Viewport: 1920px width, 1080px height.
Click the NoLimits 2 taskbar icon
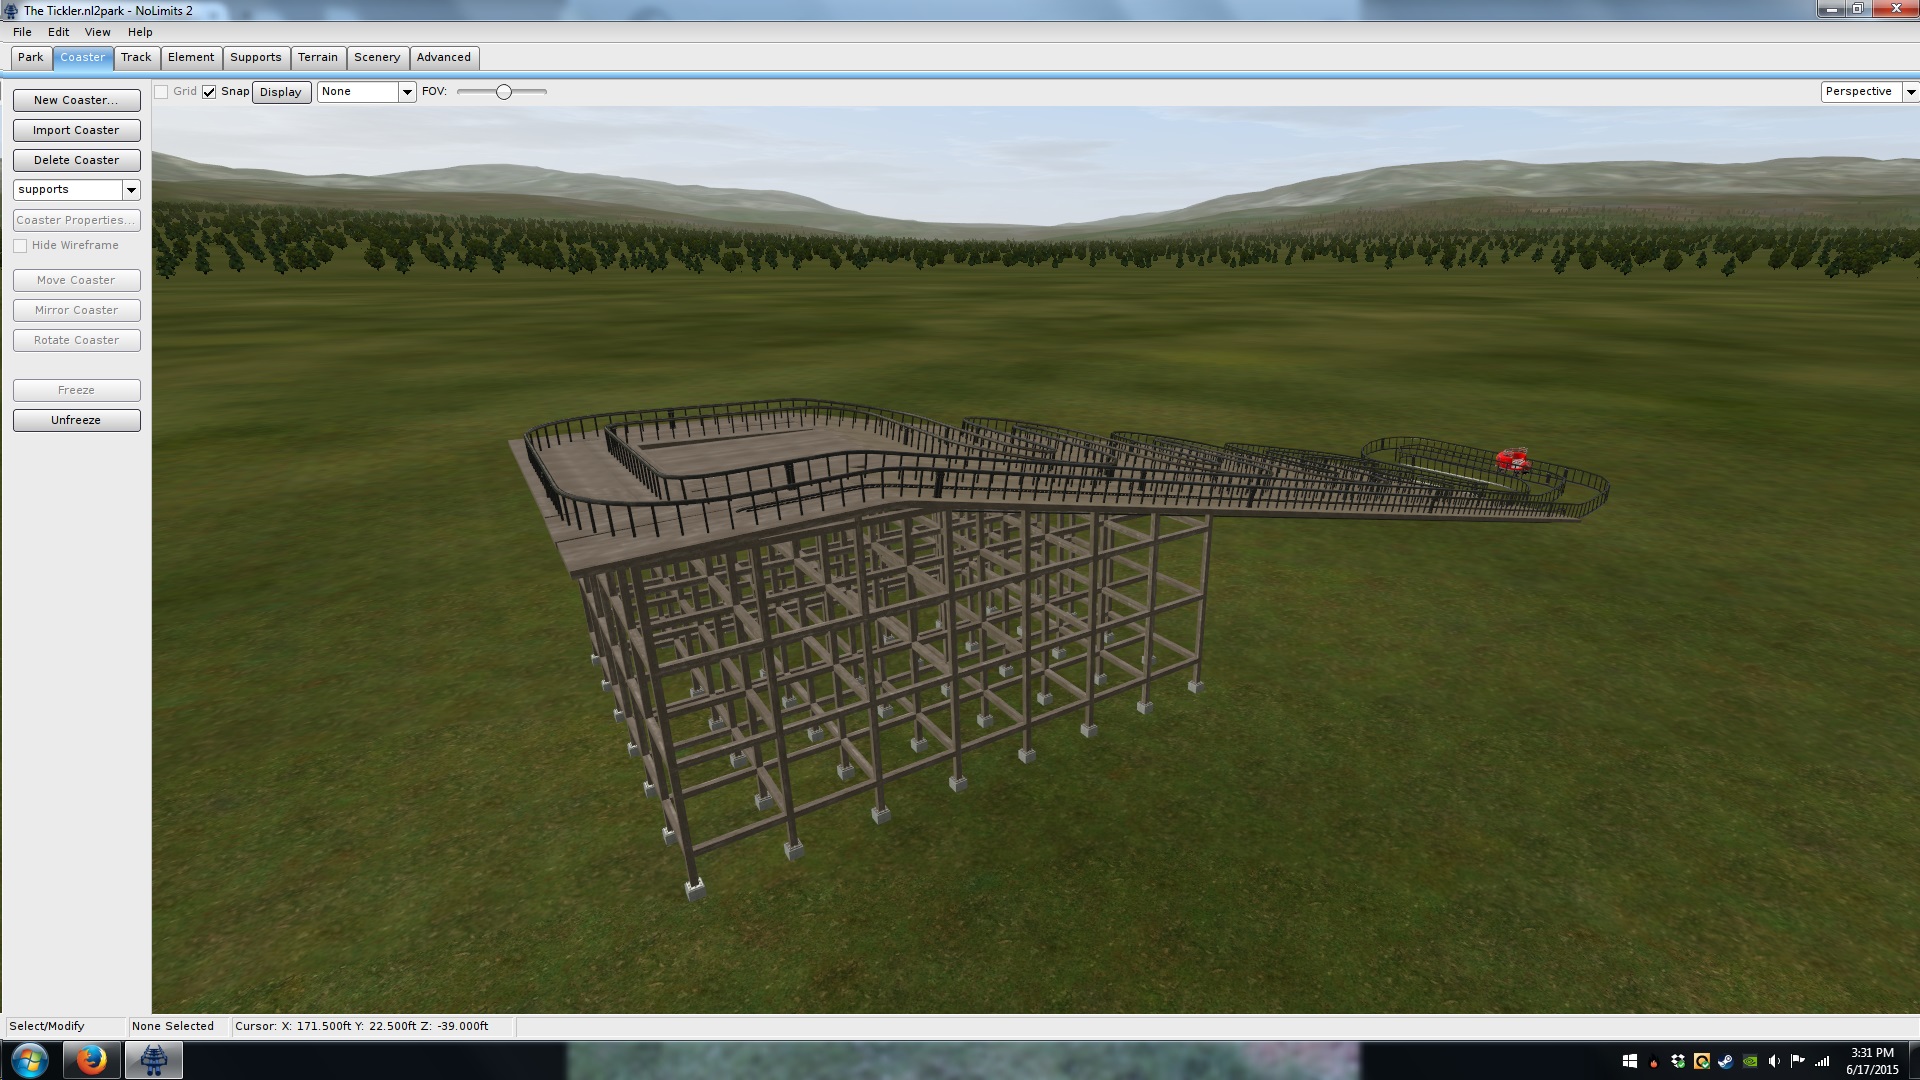[153, 1059]
